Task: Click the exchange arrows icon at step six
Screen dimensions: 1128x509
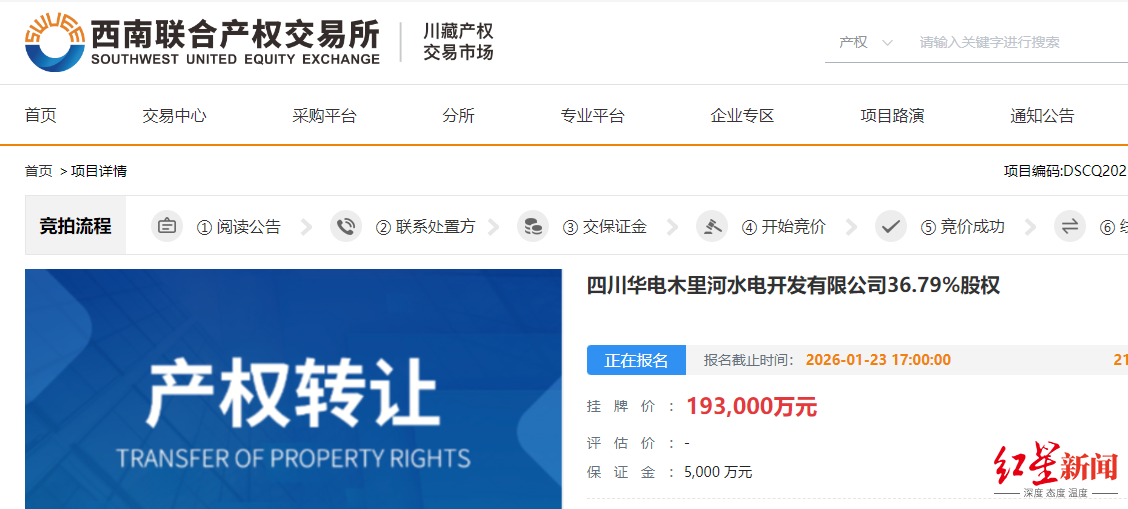Action: 1070,227
